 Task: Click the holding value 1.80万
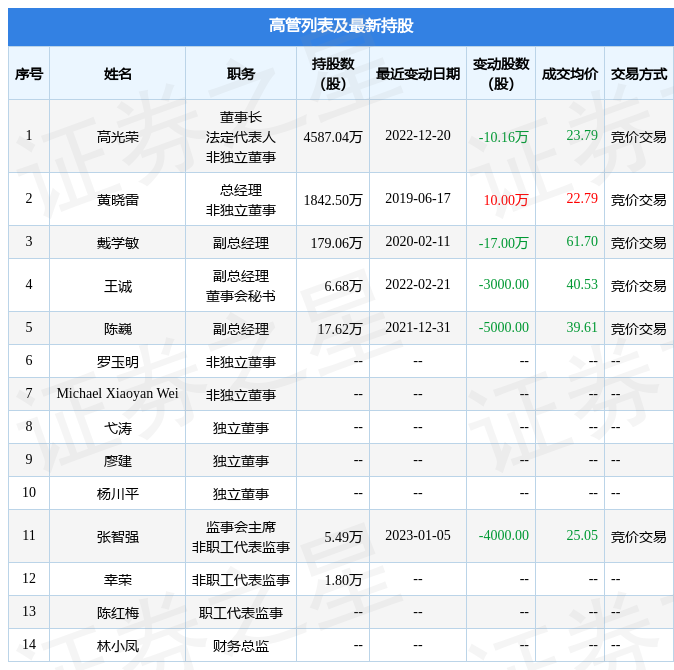click(343, 580)
